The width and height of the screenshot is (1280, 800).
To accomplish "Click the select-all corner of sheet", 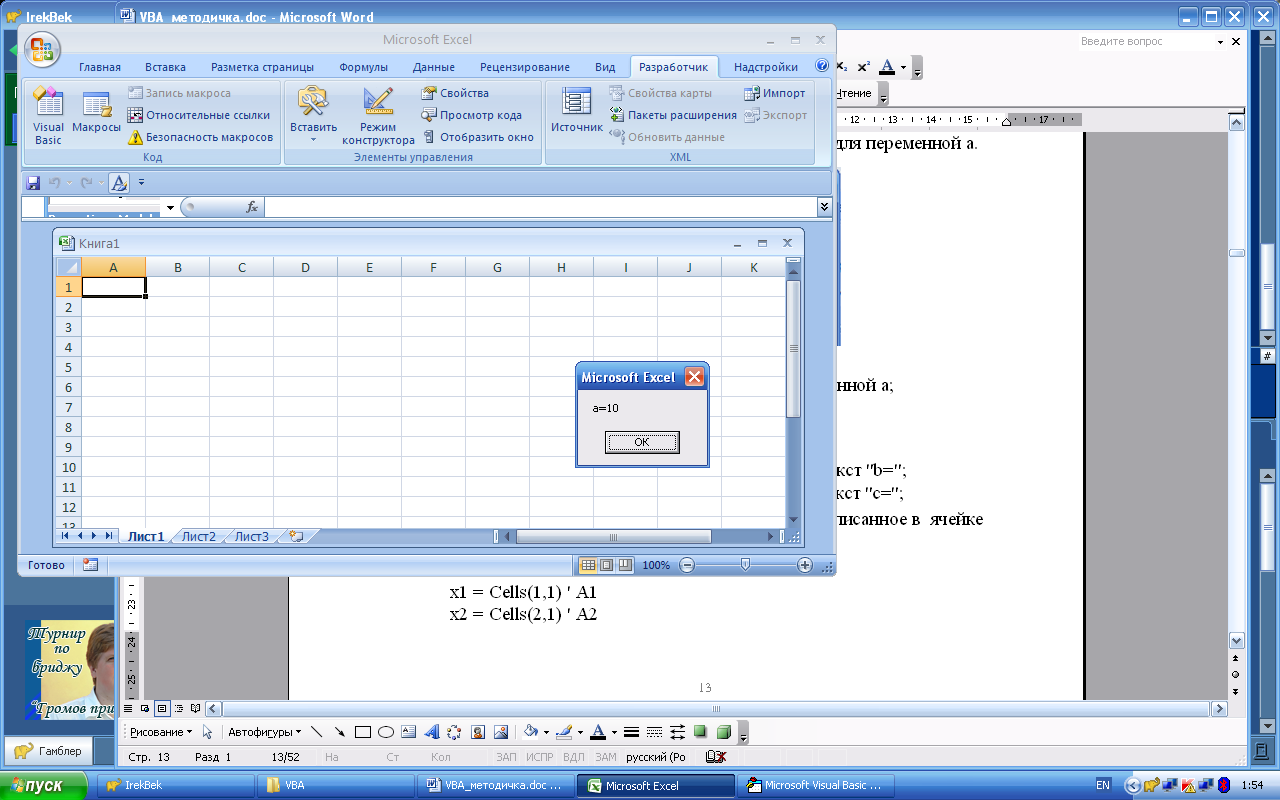I will [68, 267].
